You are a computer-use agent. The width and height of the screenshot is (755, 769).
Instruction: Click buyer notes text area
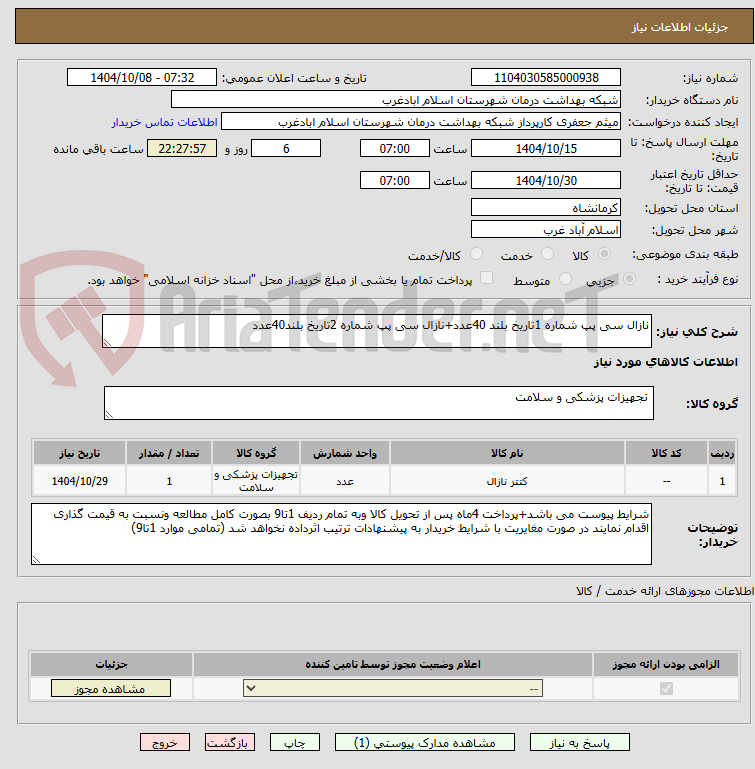[x=341, y=534]
